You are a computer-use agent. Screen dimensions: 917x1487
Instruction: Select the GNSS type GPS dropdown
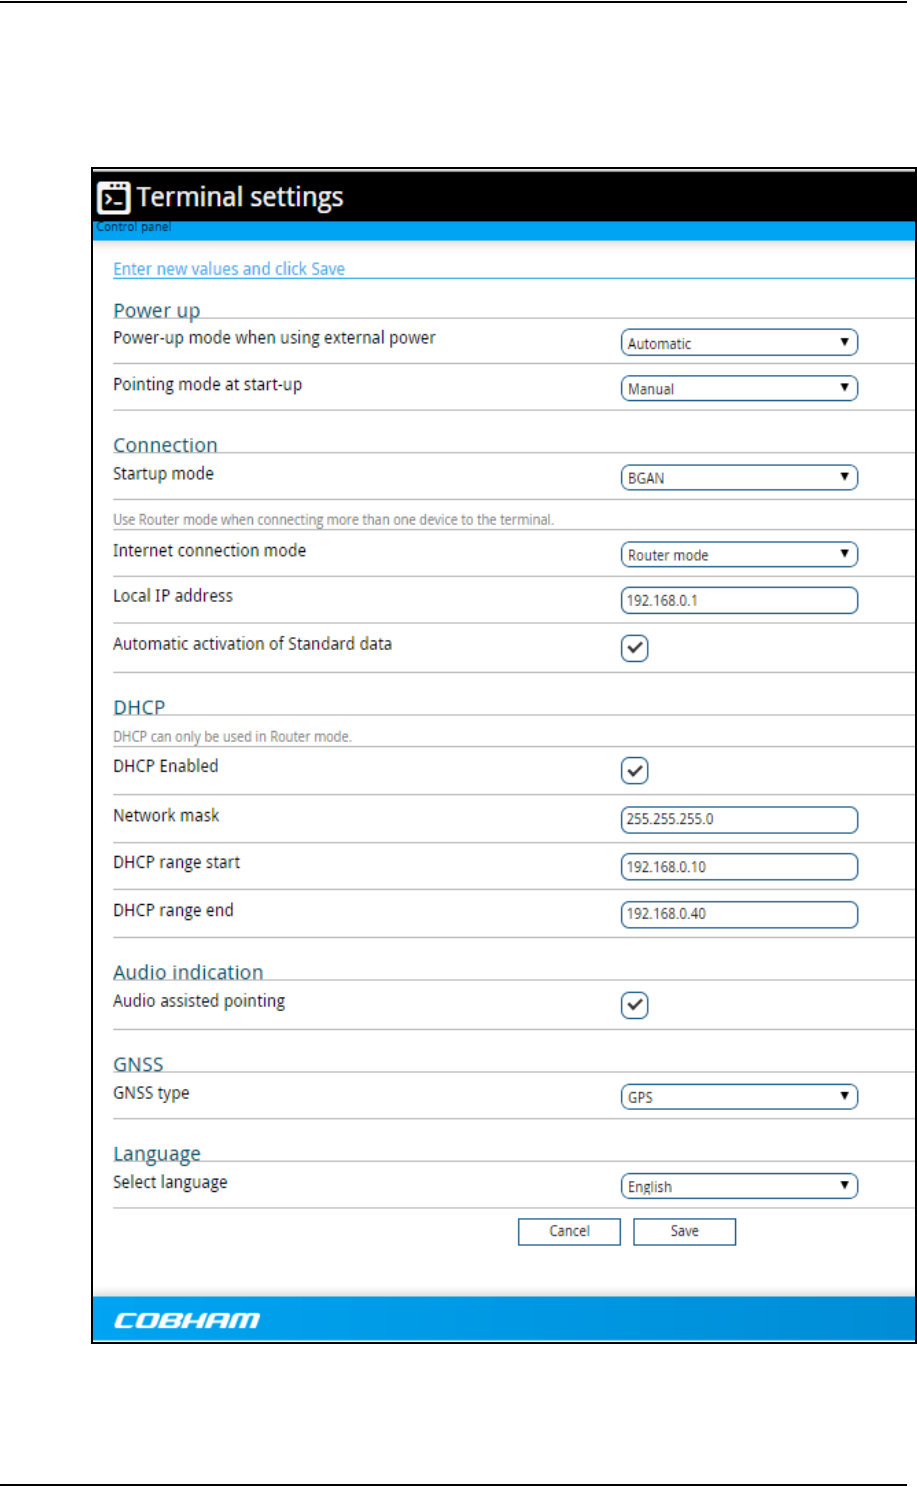[x=739, y=1096]
